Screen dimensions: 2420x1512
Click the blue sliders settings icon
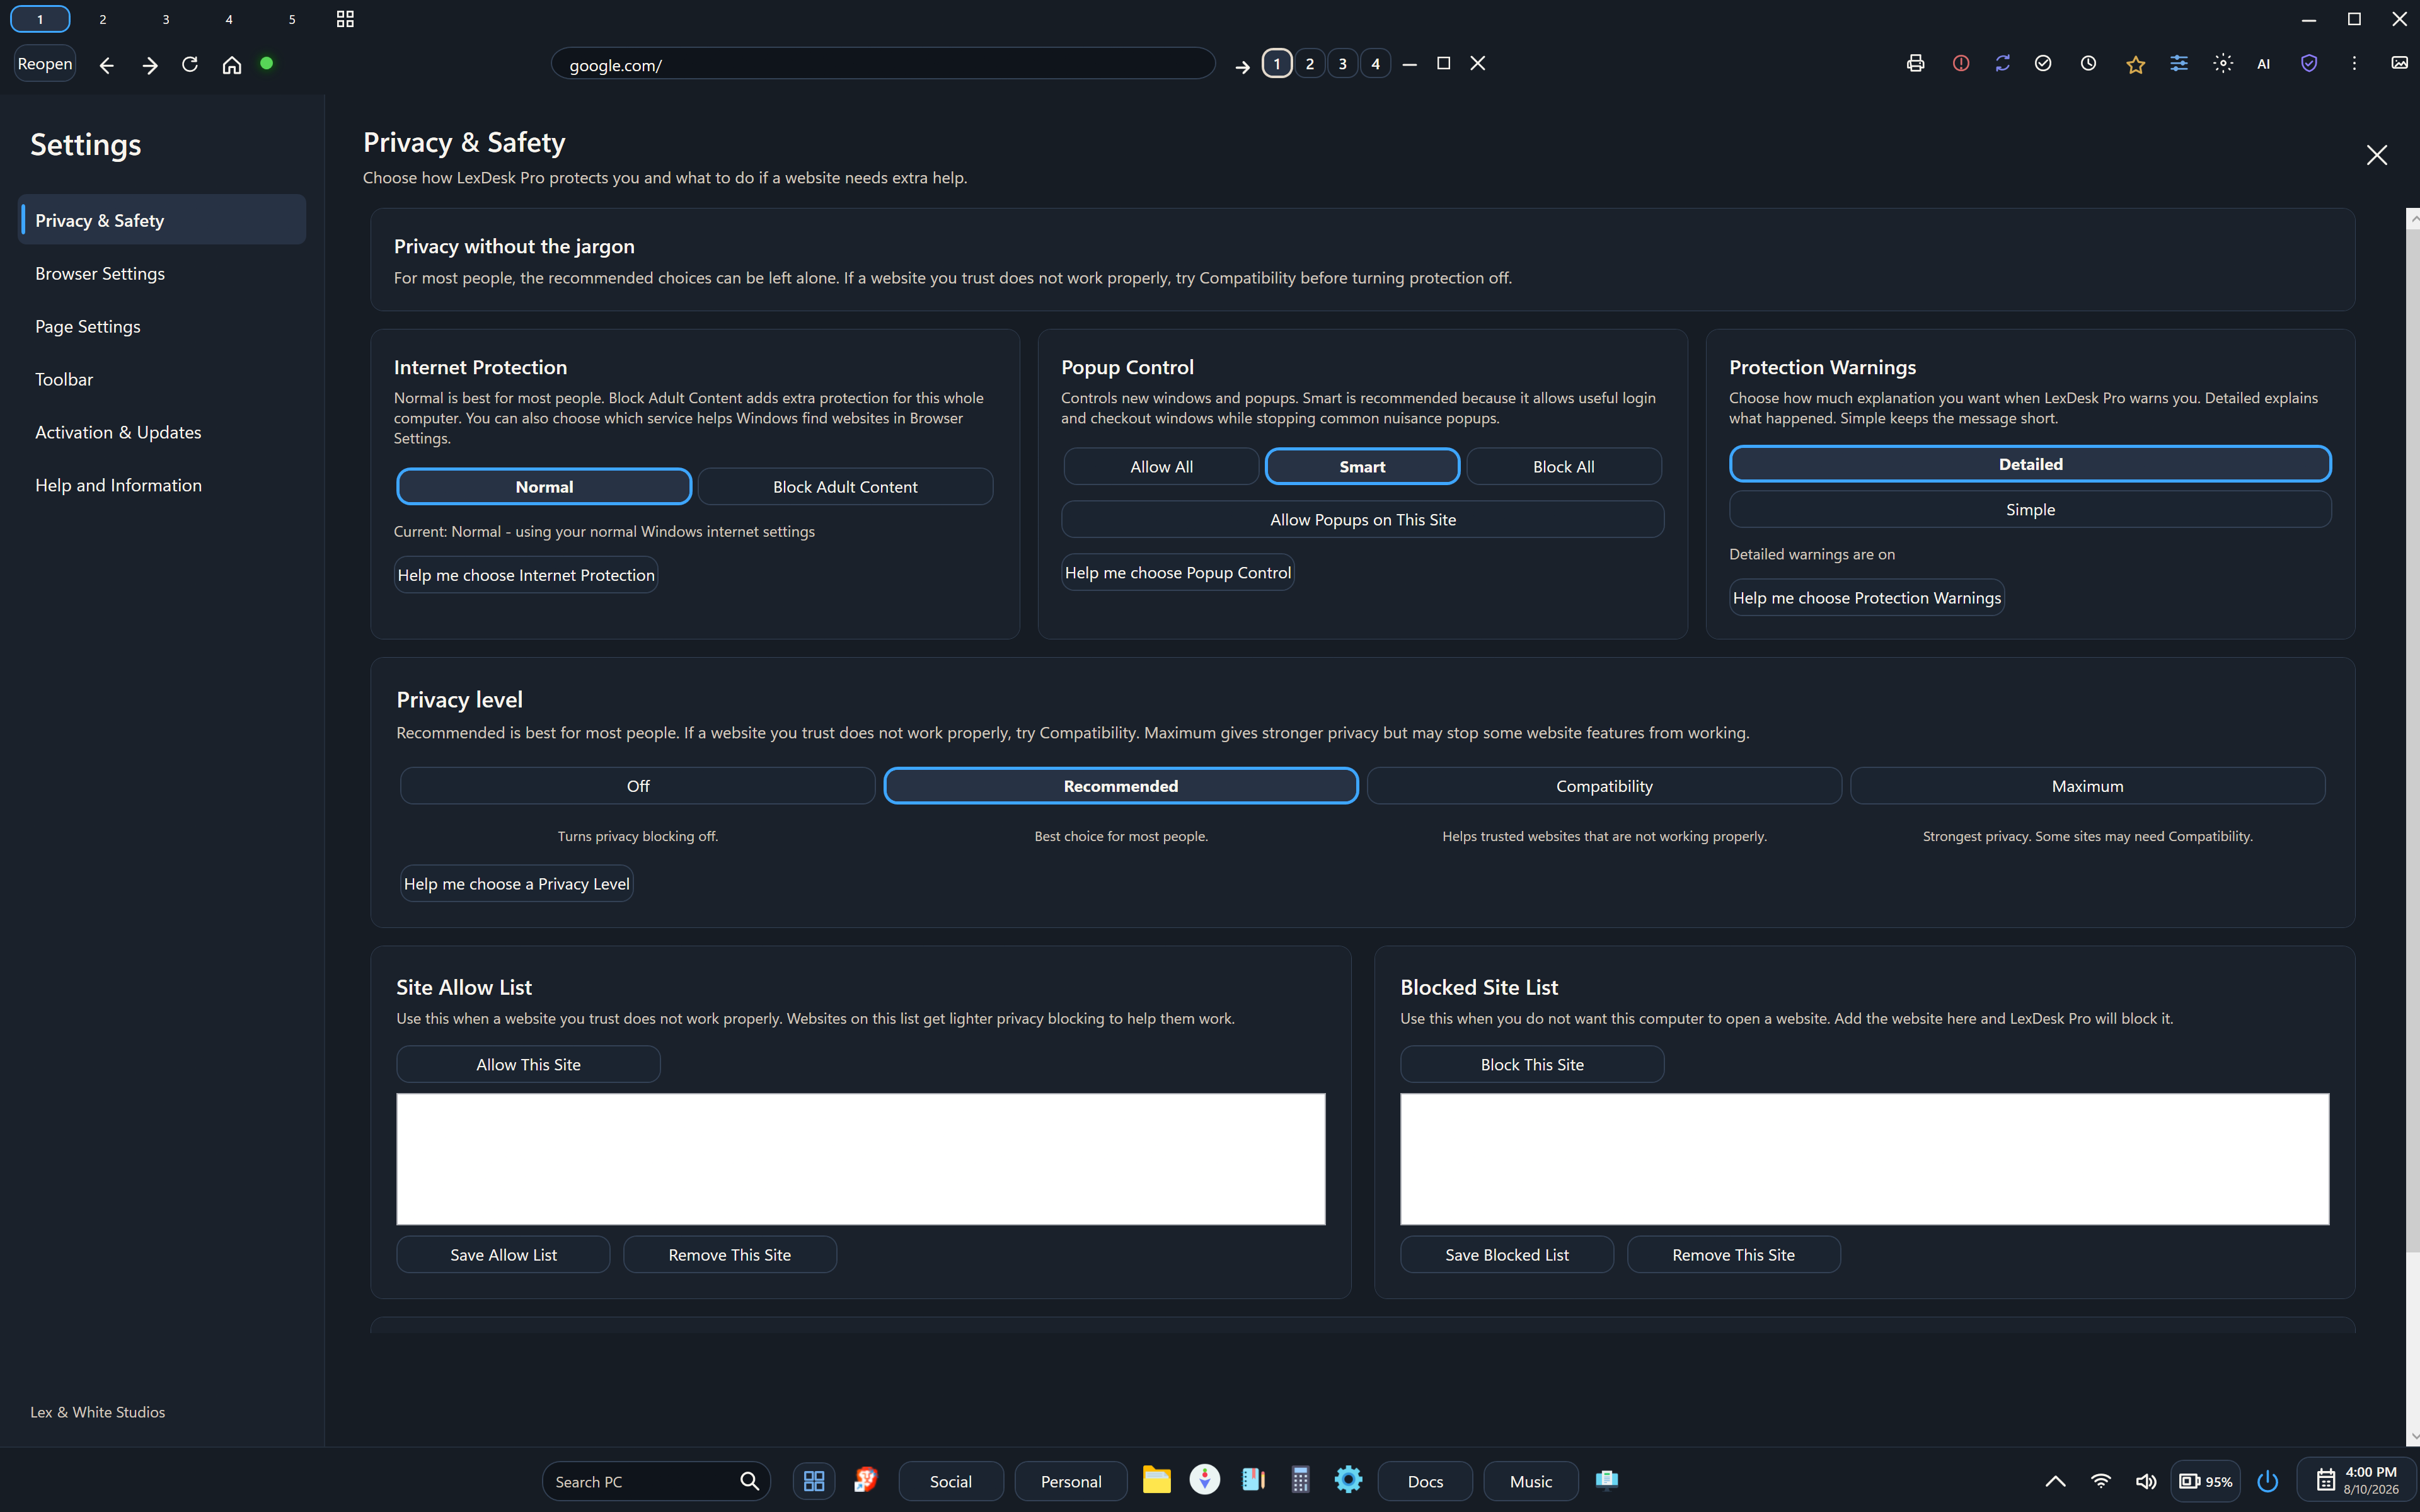(2178, 63)
